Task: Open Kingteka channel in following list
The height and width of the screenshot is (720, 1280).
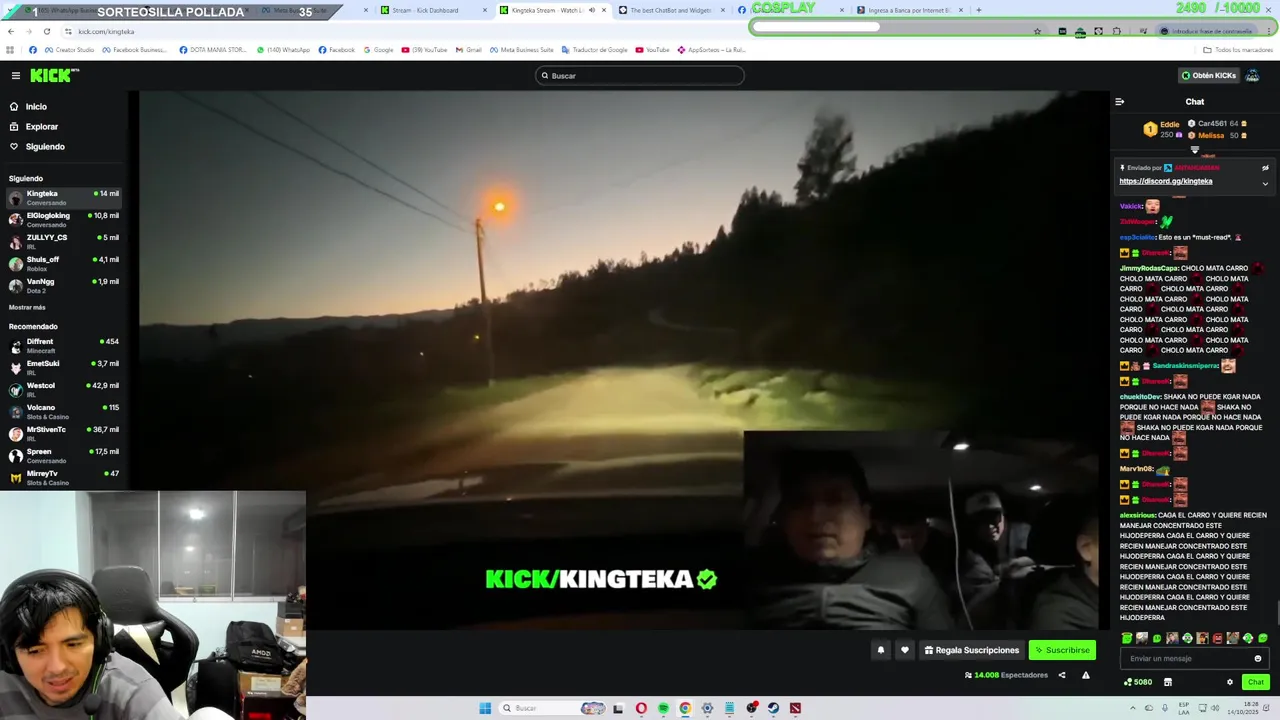Action: click(x=64, y=197)
